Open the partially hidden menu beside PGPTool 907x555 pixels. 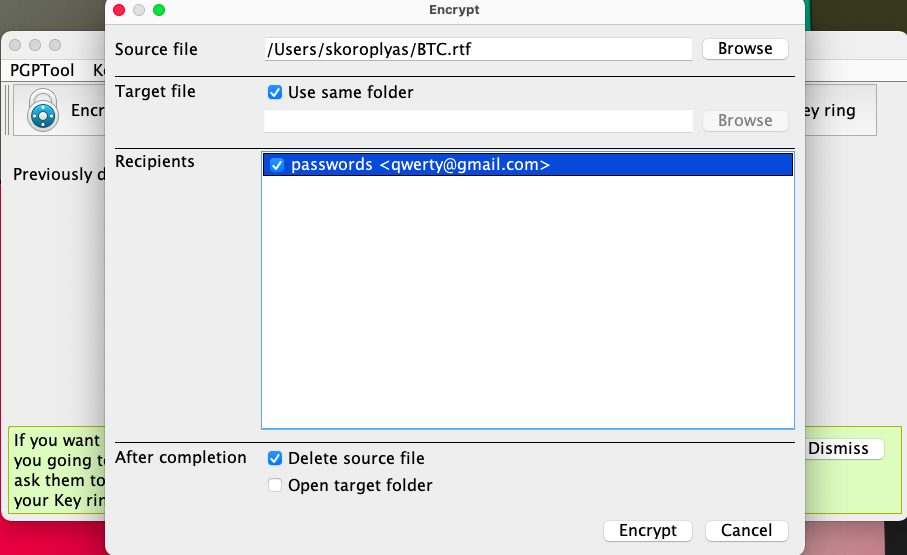[x=98, y=70]
